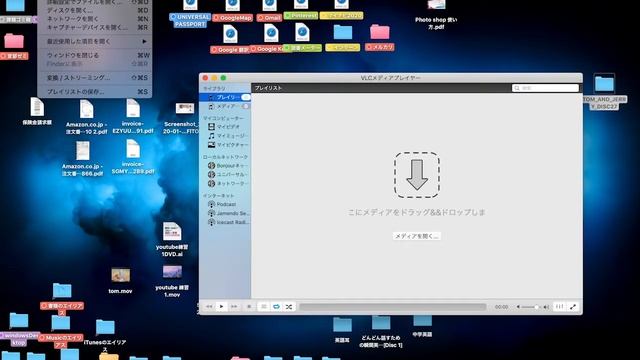The image size is (640, 360).
Task: Select the TOM_AND_JERRY_DISC27 folder
Action: coord(604,91)
